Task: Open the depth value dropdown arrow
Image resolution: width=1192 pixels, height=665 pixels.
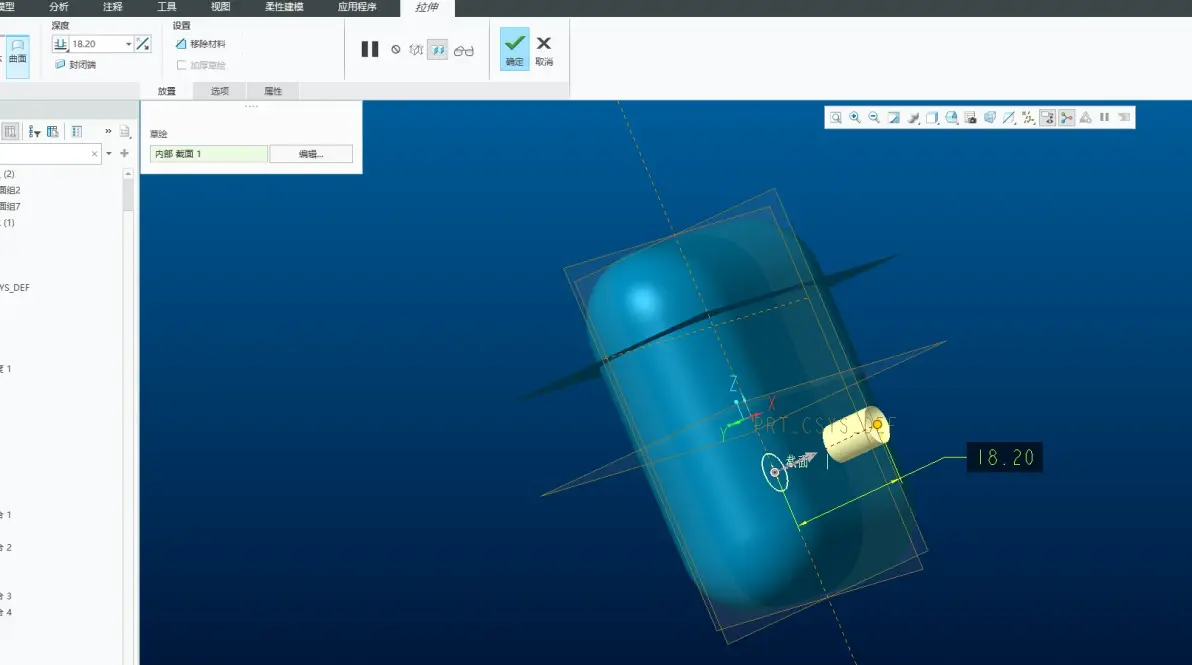Action: point(128,44)
